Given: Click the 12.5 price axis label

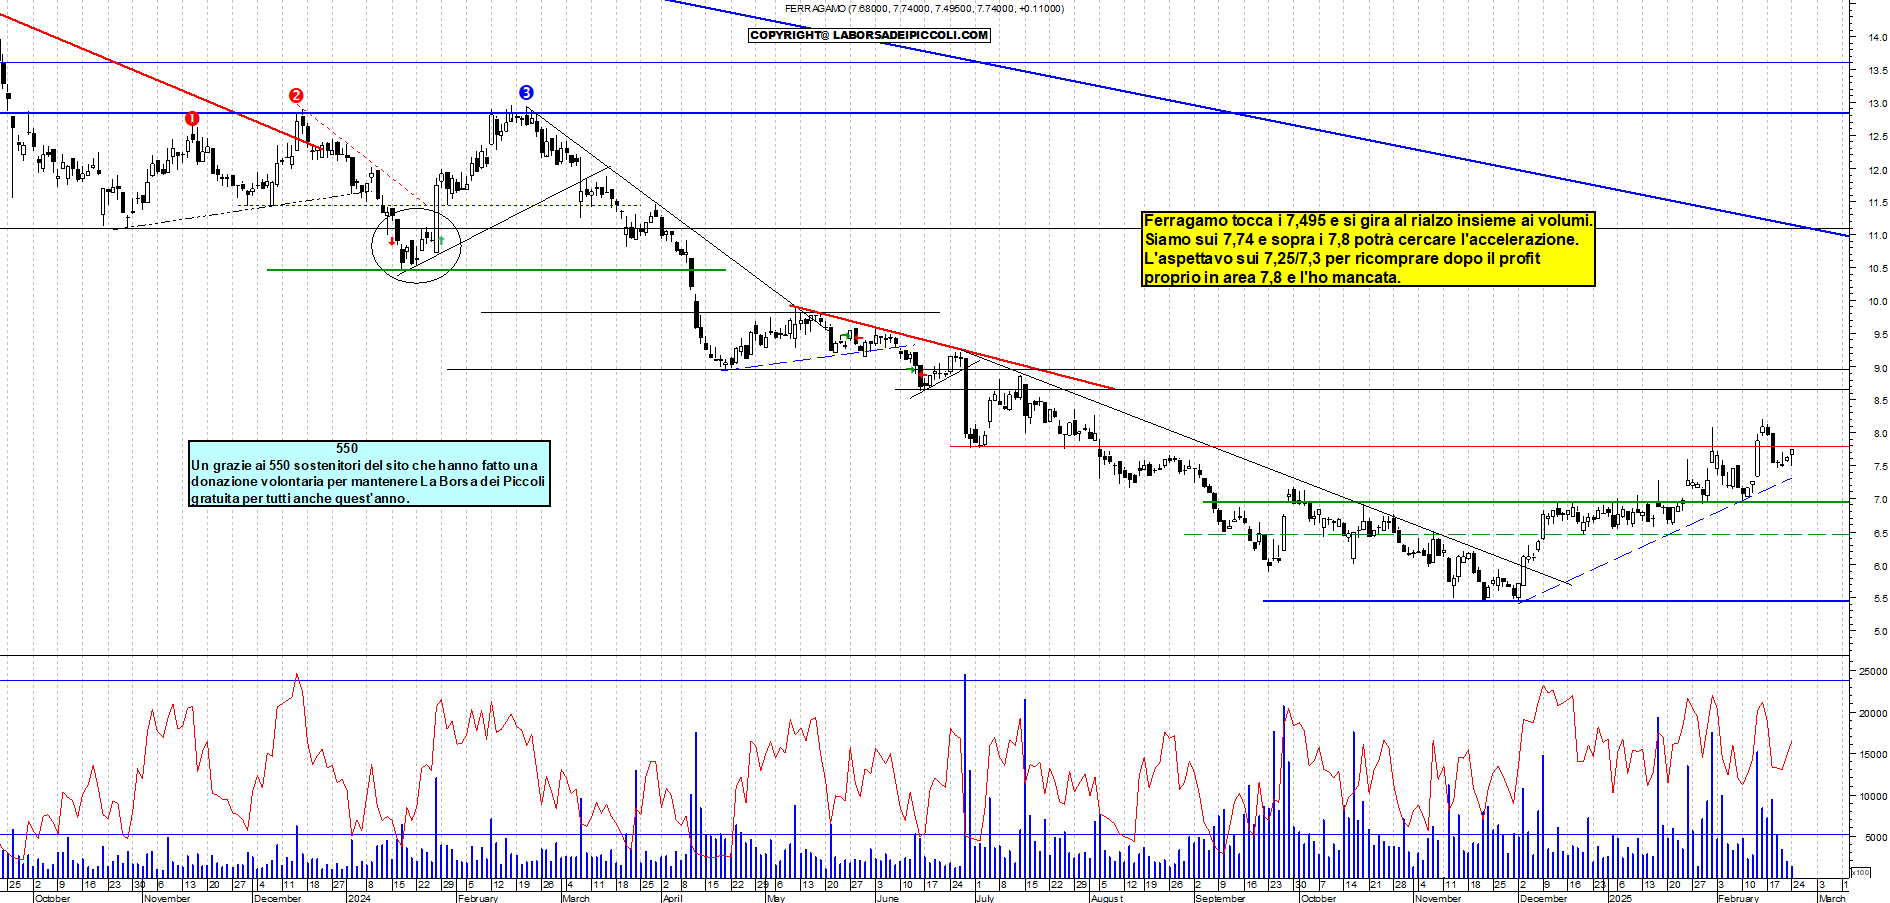Looking at the screenshot, I should (x=1877, y=137).
